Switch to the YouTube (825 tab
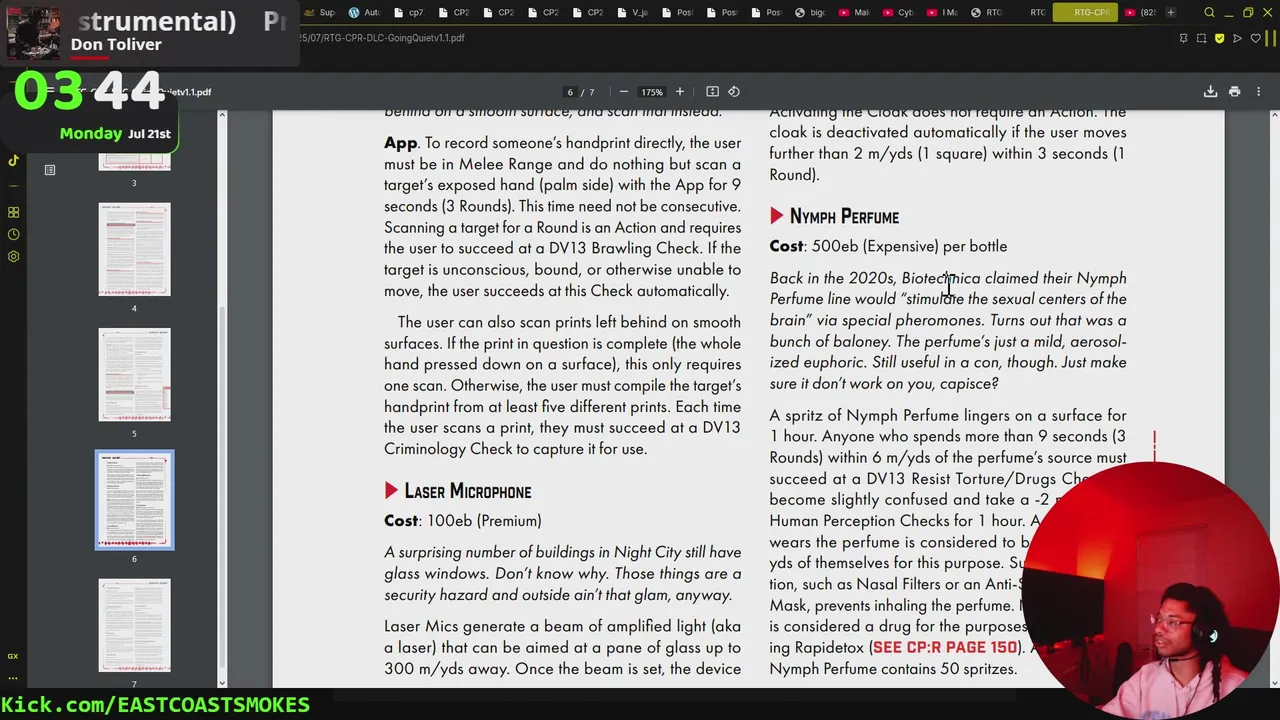Image resolution: width=1280 pixels, height=720 pixels. tap(1139, 13)
